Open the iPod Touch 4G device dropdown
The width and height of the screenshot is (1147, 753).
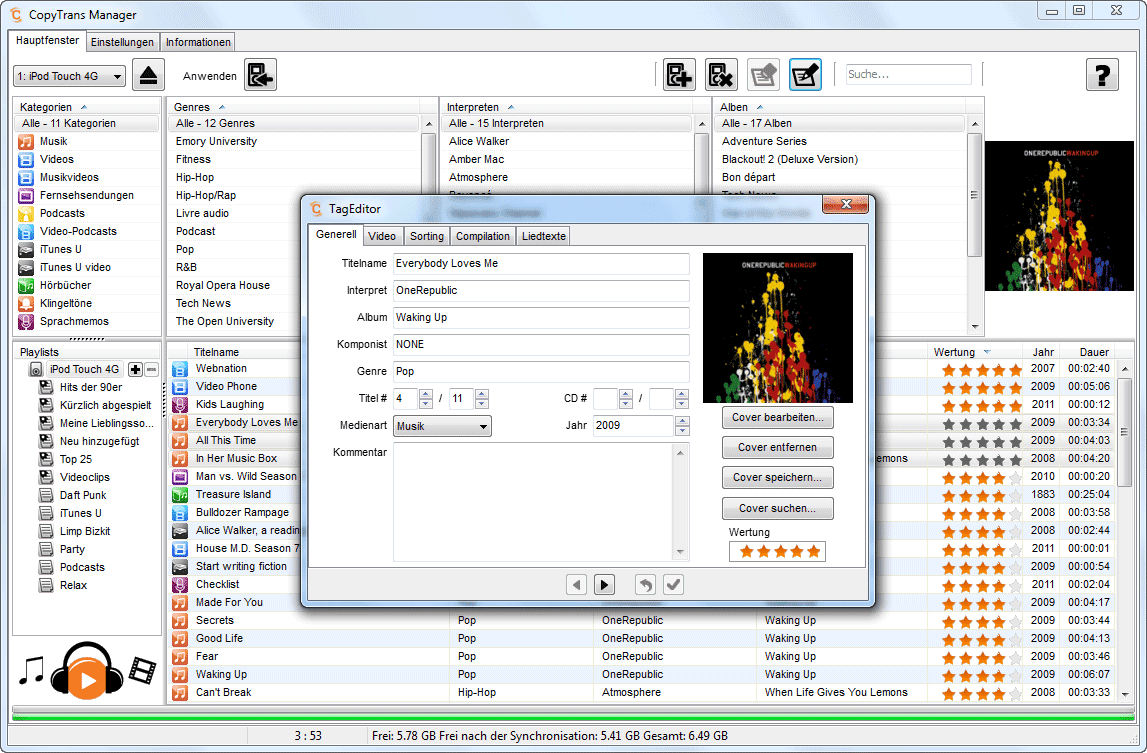click(69, 76)
